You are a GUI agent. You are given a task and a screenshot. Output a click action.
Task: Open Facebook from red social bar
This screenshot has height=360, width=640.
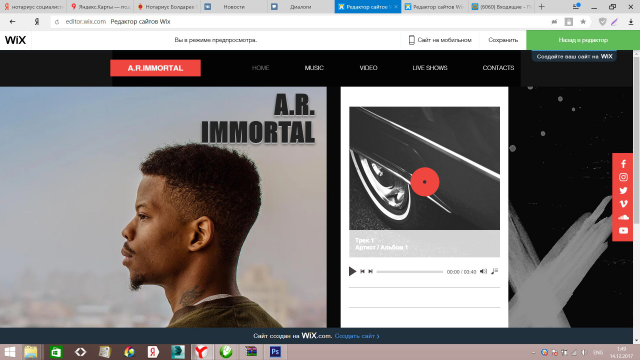[623, 164]
